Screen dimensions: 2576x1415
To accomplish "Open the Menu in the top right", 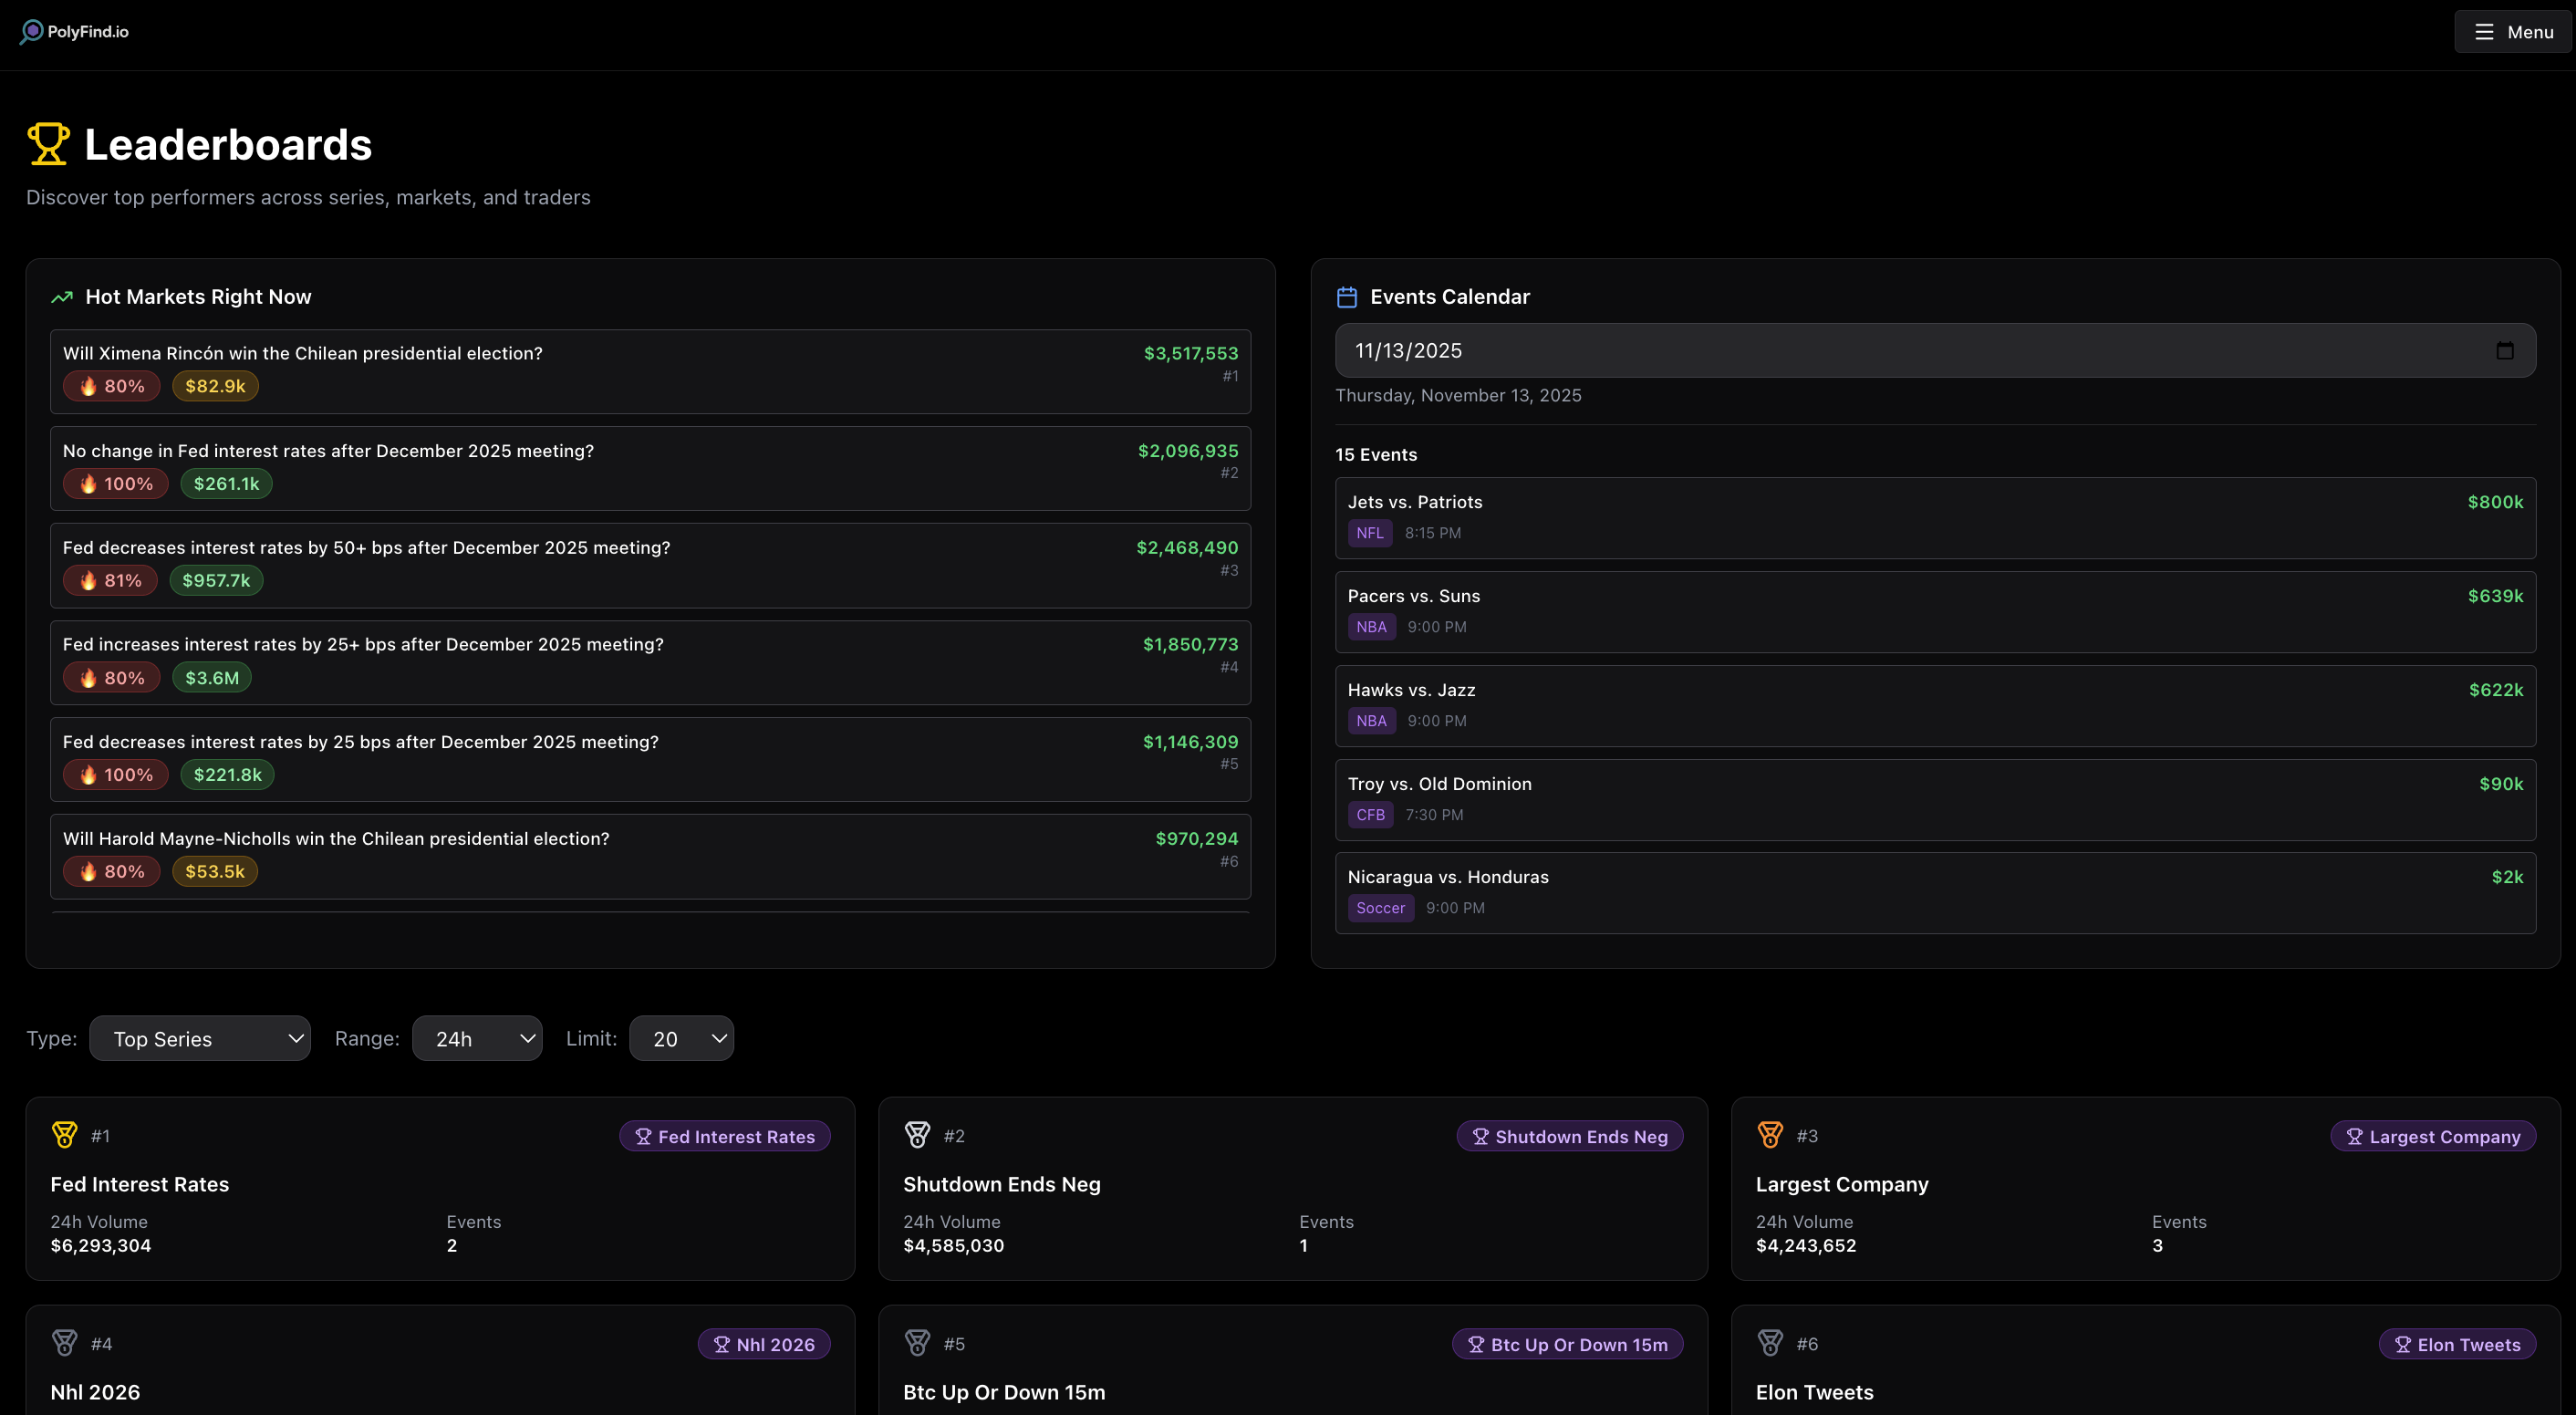I will [x=2512, y=31].
